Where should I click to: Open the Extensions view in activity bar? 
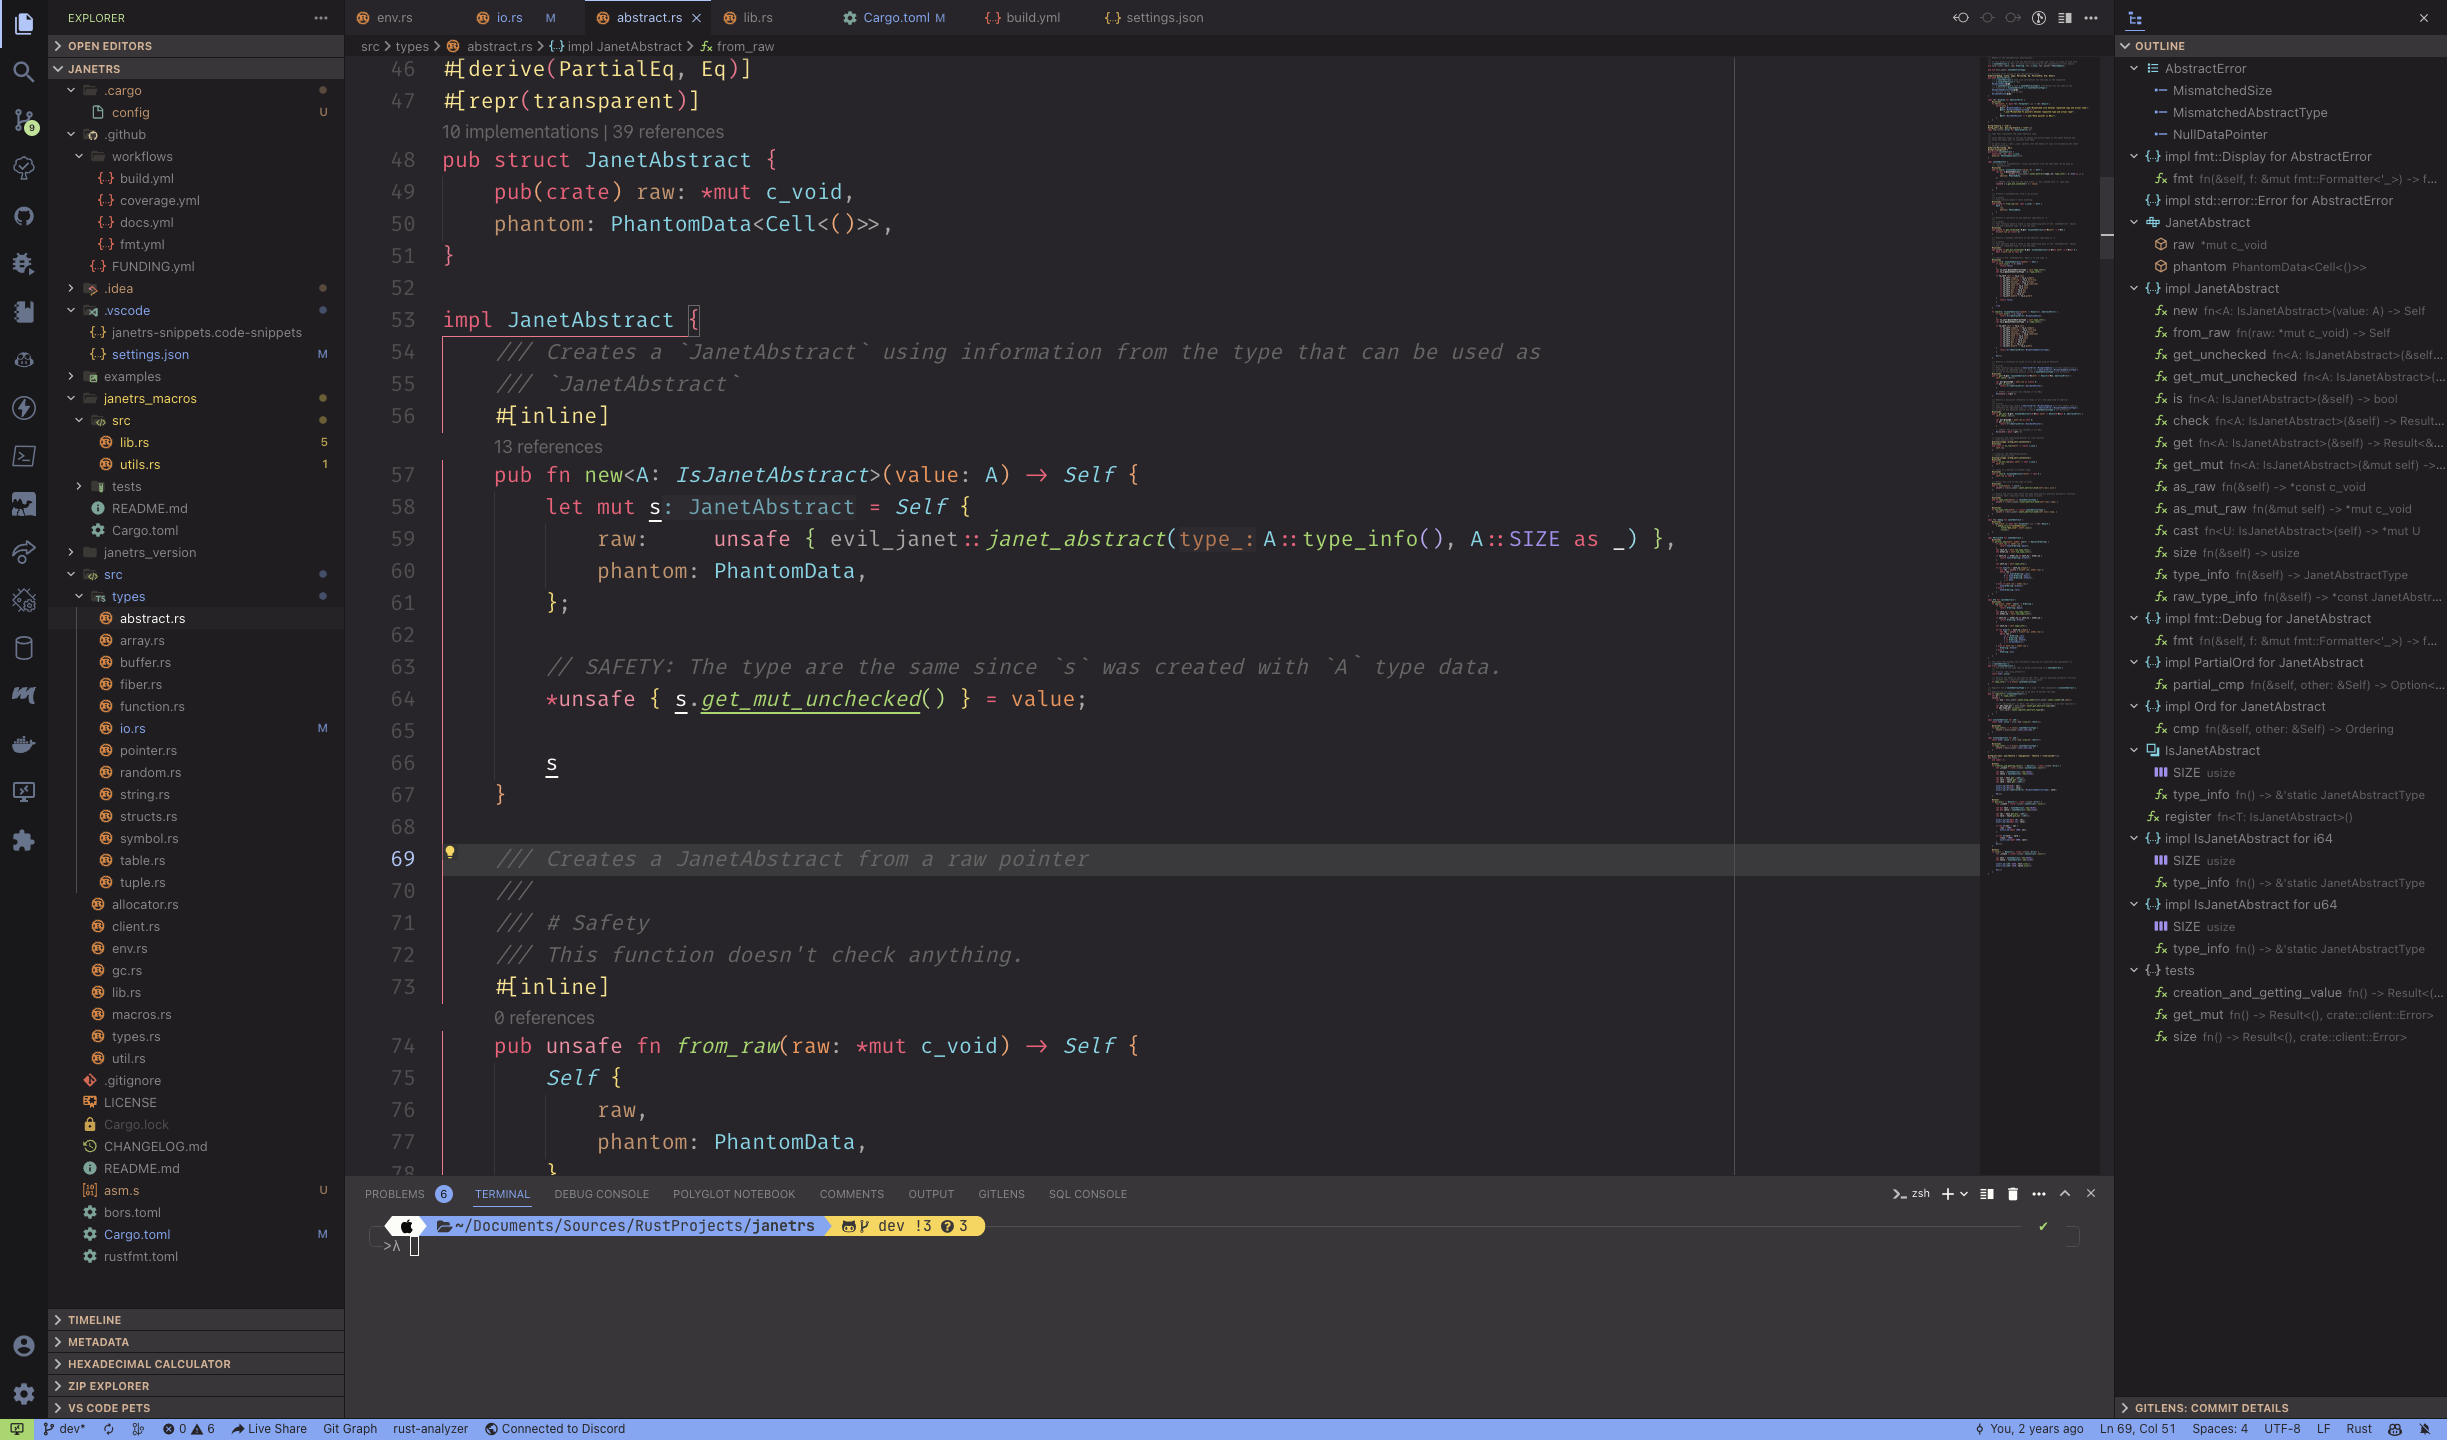pos(24,841)
